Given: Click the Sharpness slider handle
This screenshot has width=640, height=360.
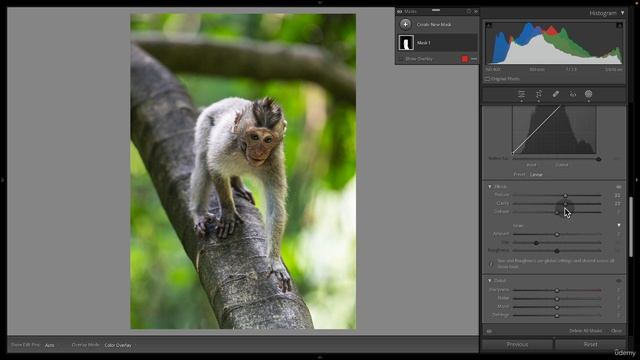Looking at the screenshot, I should (x=557, y=290).
